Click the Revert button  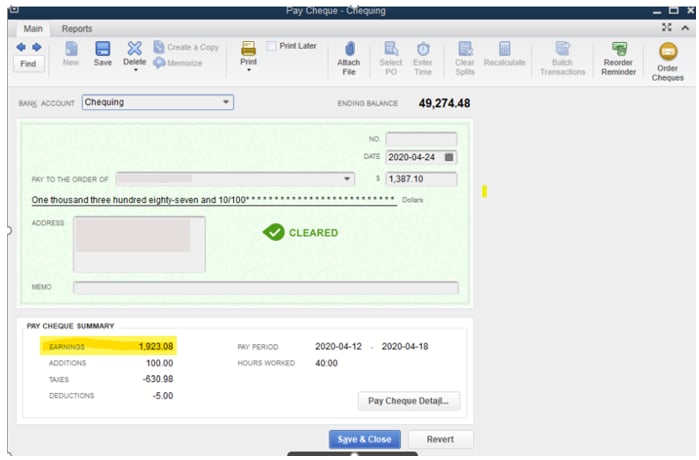pyautogui.click(x=440, y=439)
